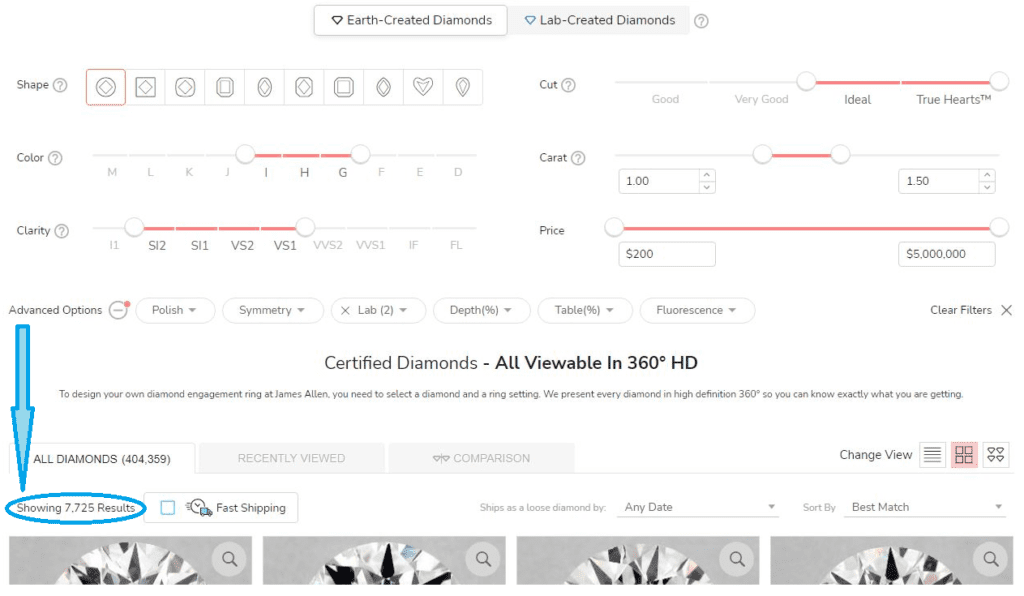Select the emerald cut shape icon
1024x596 pixels.
pos(225,87)
